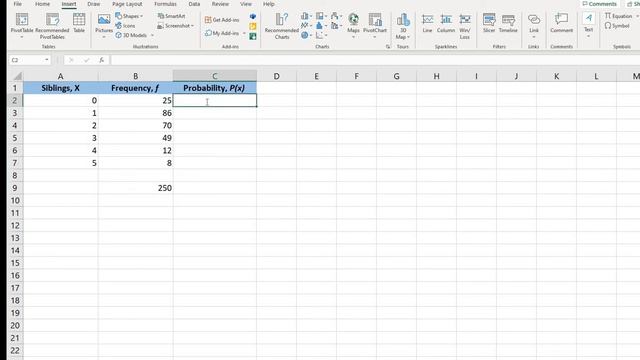This screenshot has height=360, width=640.
Task: Insert a line or area chart
Action: [x=306, y=26]
